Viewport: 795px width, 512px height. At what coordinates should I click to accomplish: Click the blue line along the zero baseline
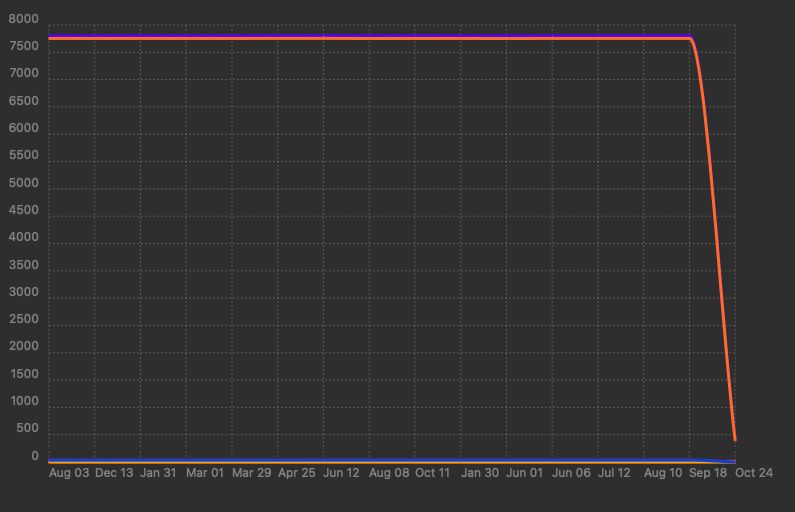pos(391,460)
